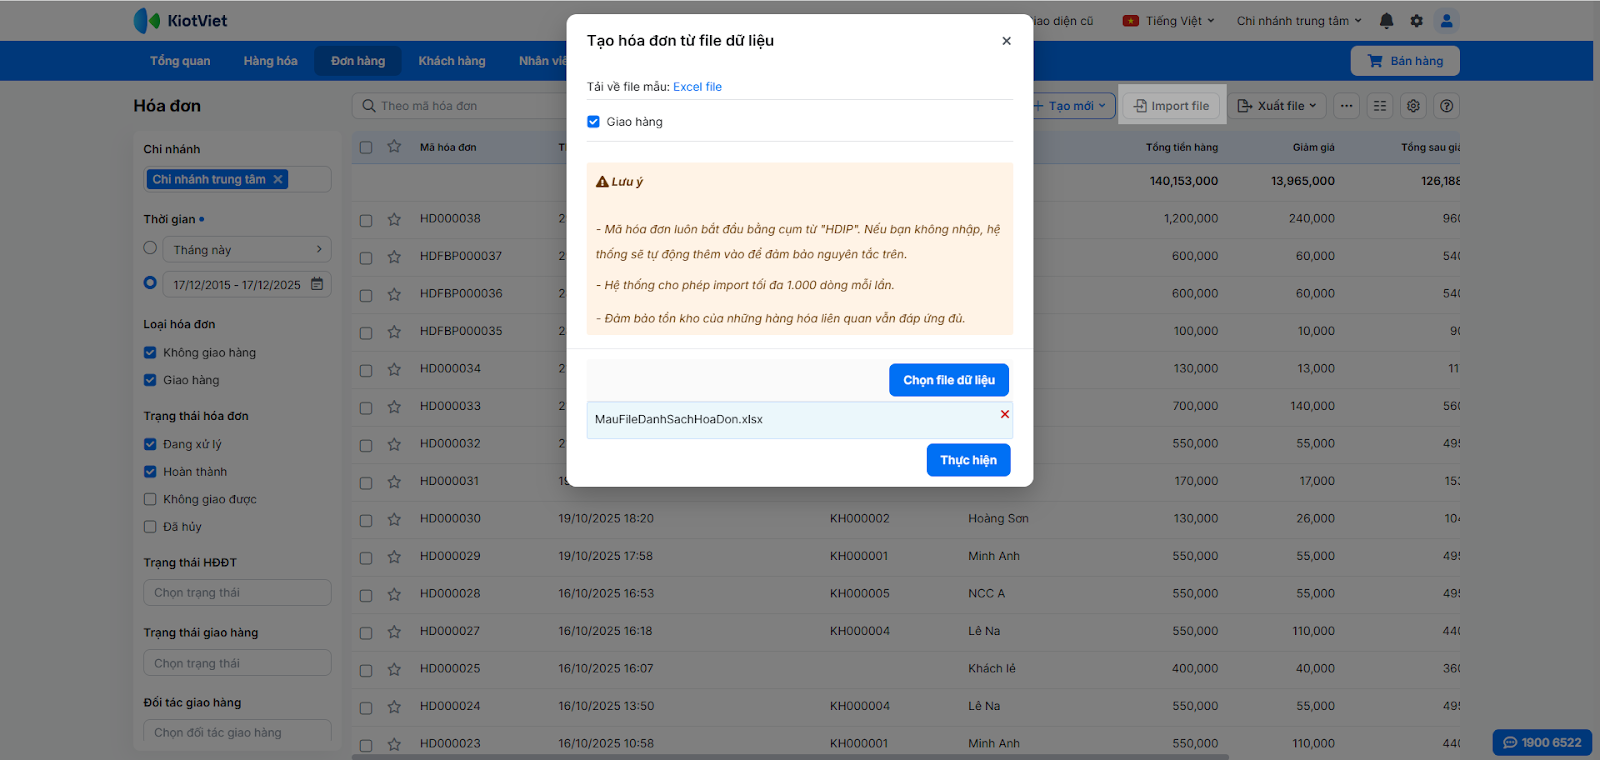Open the table settings gear icon
The height and width of the screenshot is (760, 1600).
[1413, 106]
